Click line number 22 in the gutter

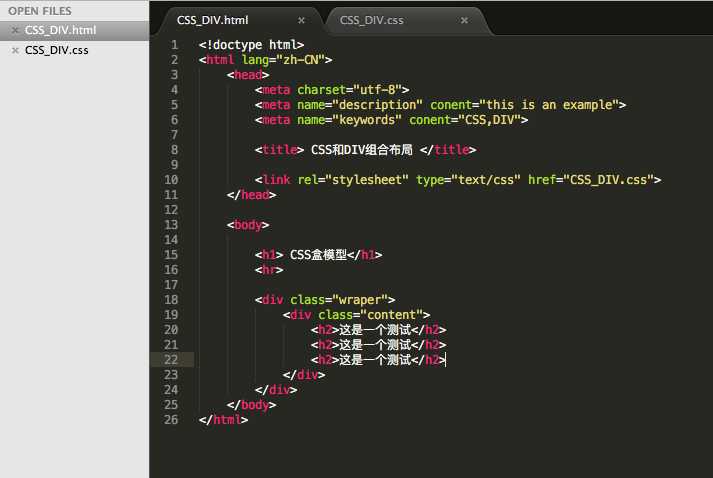171,360
